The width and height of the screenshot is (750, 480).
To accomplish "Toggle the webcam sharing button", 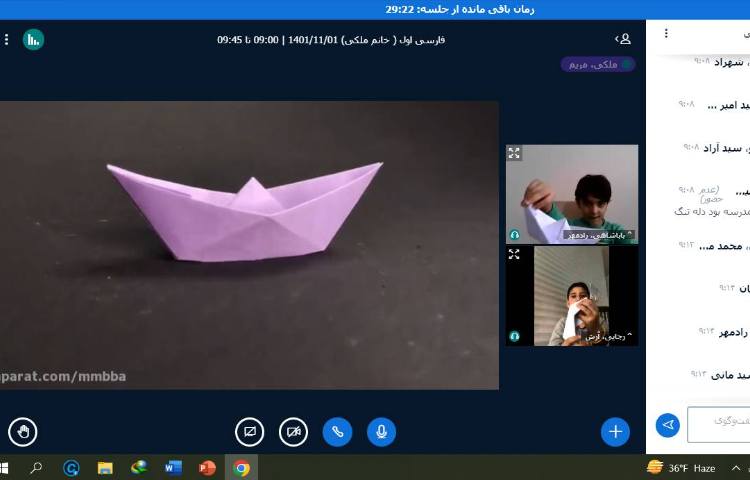I will click(293, 432).
